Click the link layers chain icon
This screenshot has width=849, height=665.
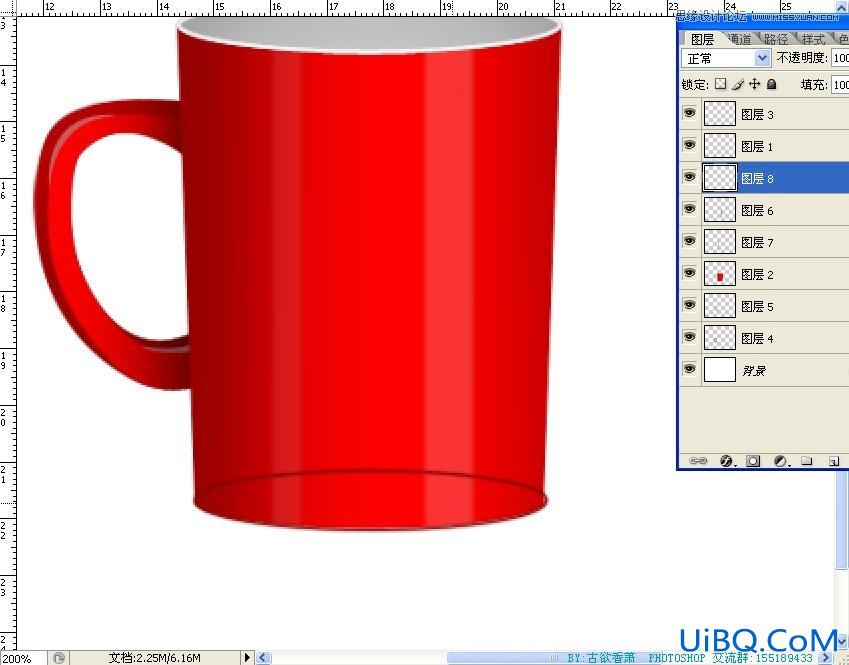698,461
